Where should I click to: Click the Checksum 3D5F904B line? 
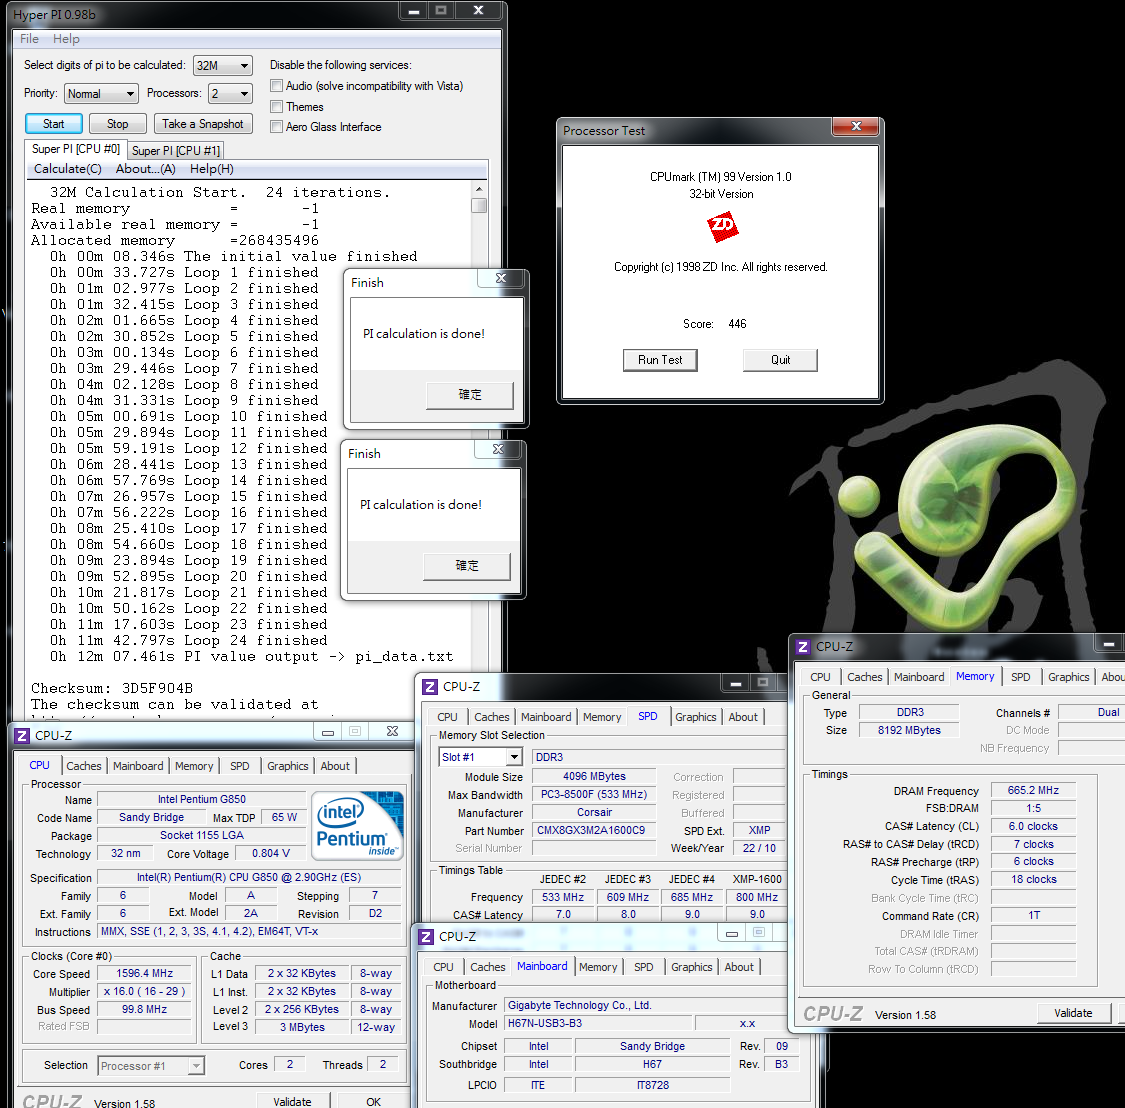pos(112,687)
